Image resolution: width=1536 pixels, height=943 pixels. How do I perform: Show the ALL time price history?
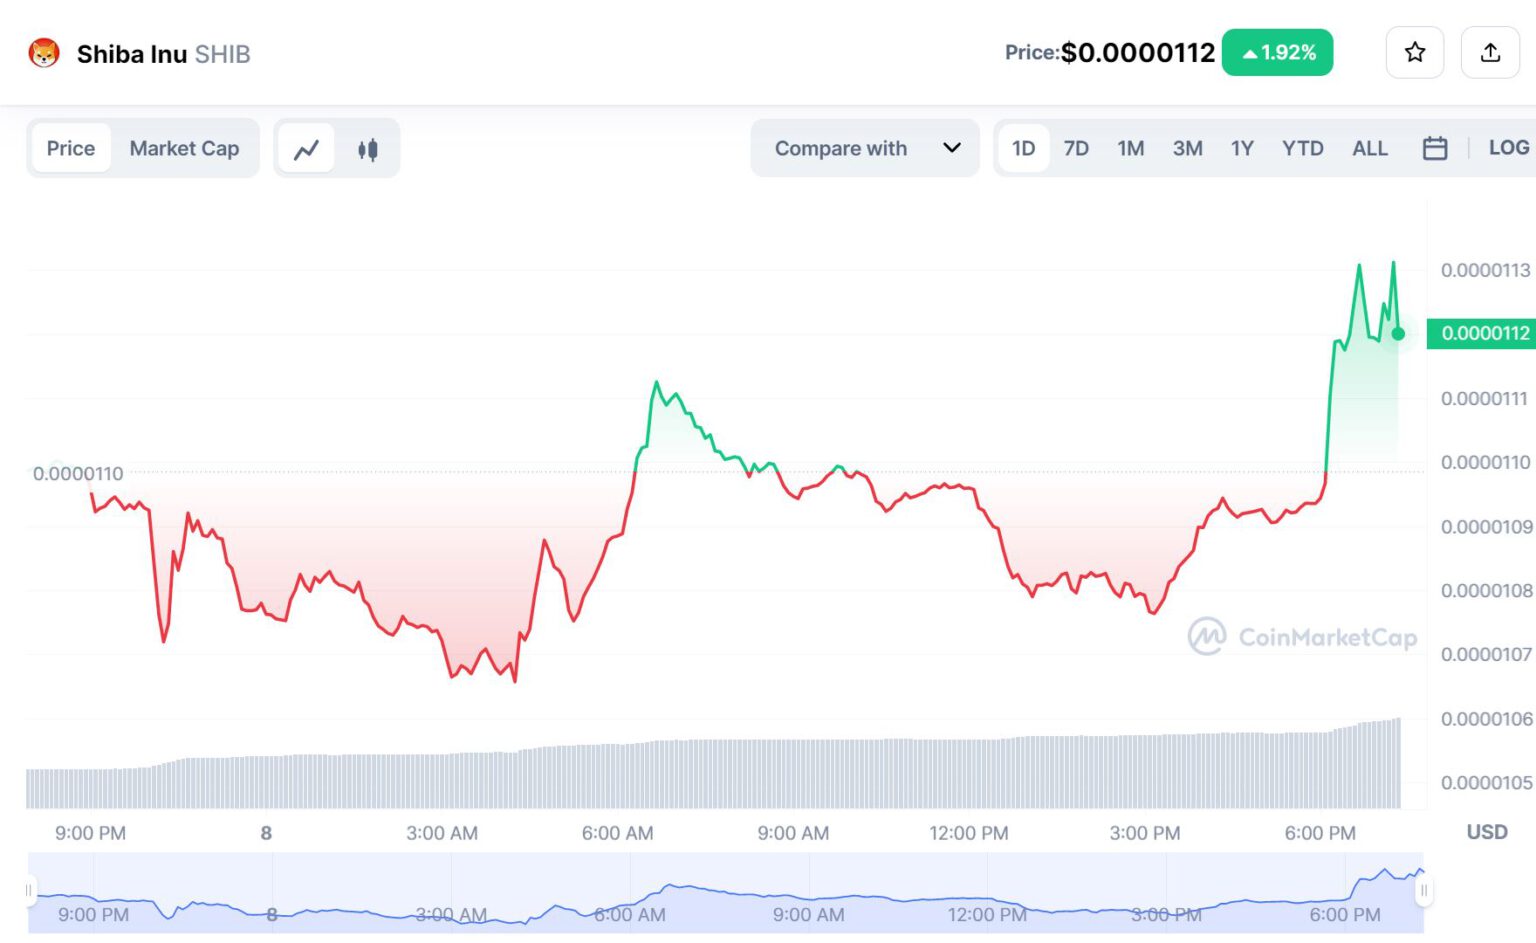coord(1369,148)
